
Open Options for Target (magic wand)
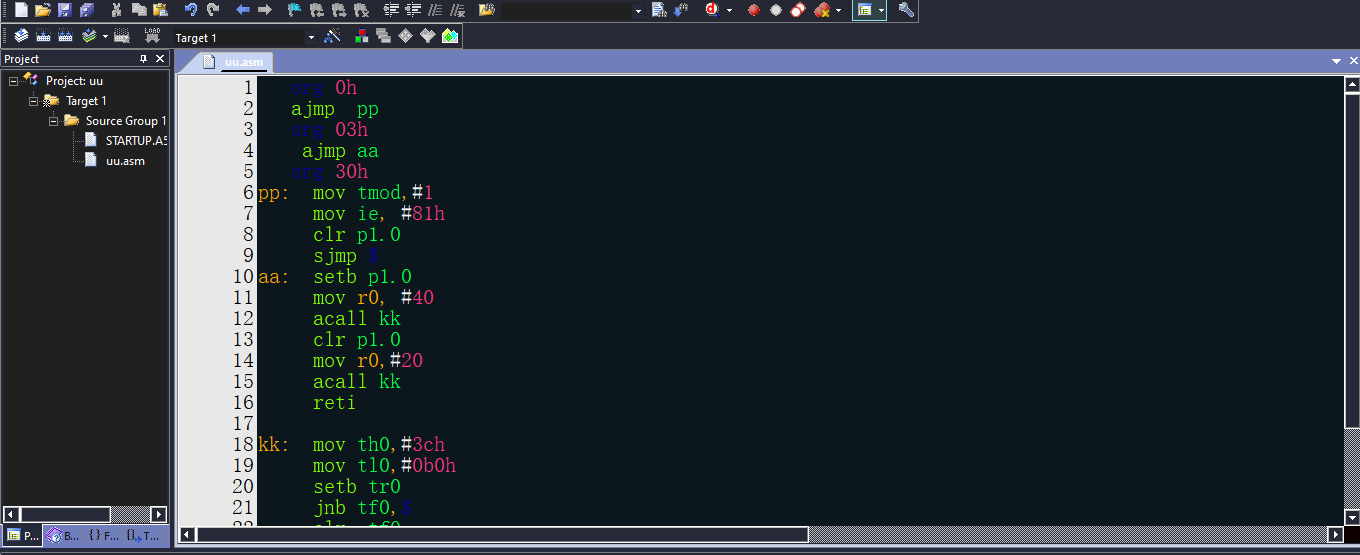pyautogui.click(x=333, y=36)
